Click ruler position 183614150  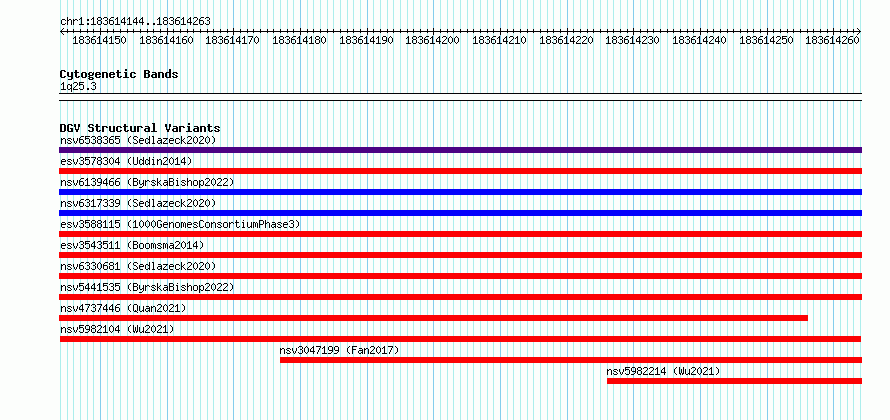(99, 40)
